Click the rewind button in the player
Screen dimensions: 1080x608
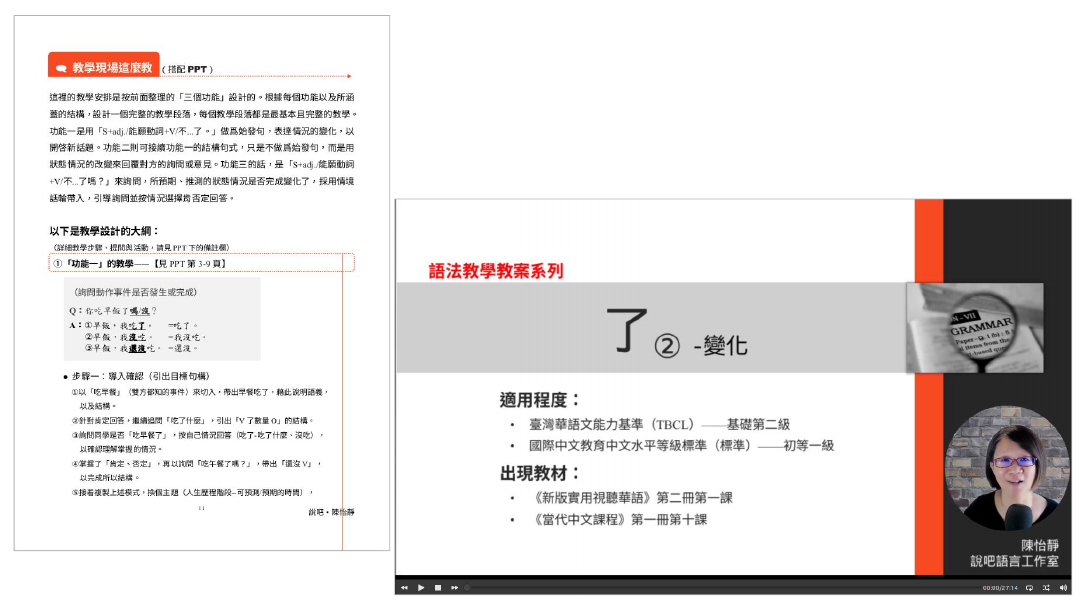pos(405,588)
